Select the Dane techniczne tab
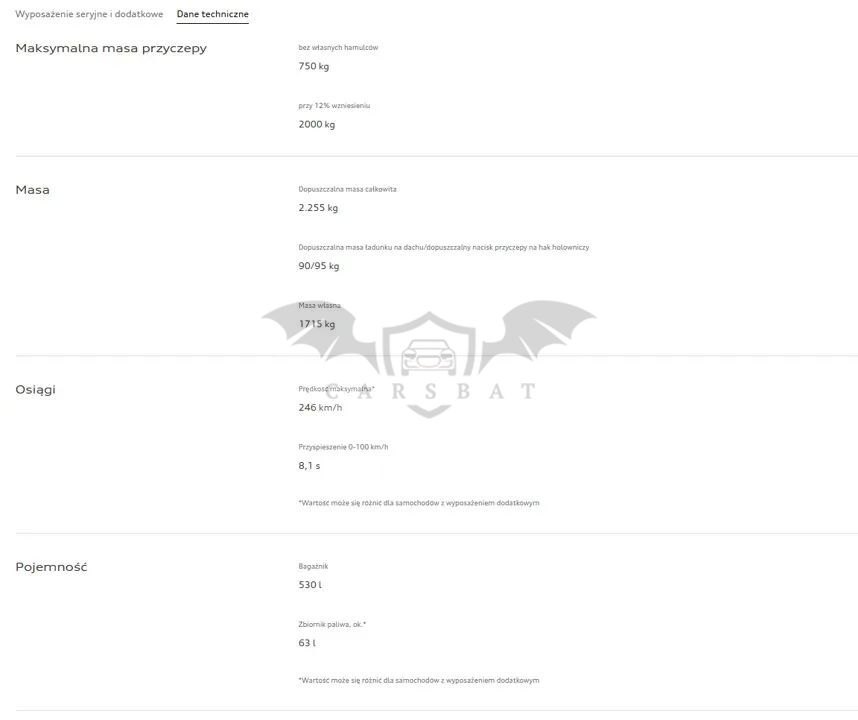 click(212, 14)
